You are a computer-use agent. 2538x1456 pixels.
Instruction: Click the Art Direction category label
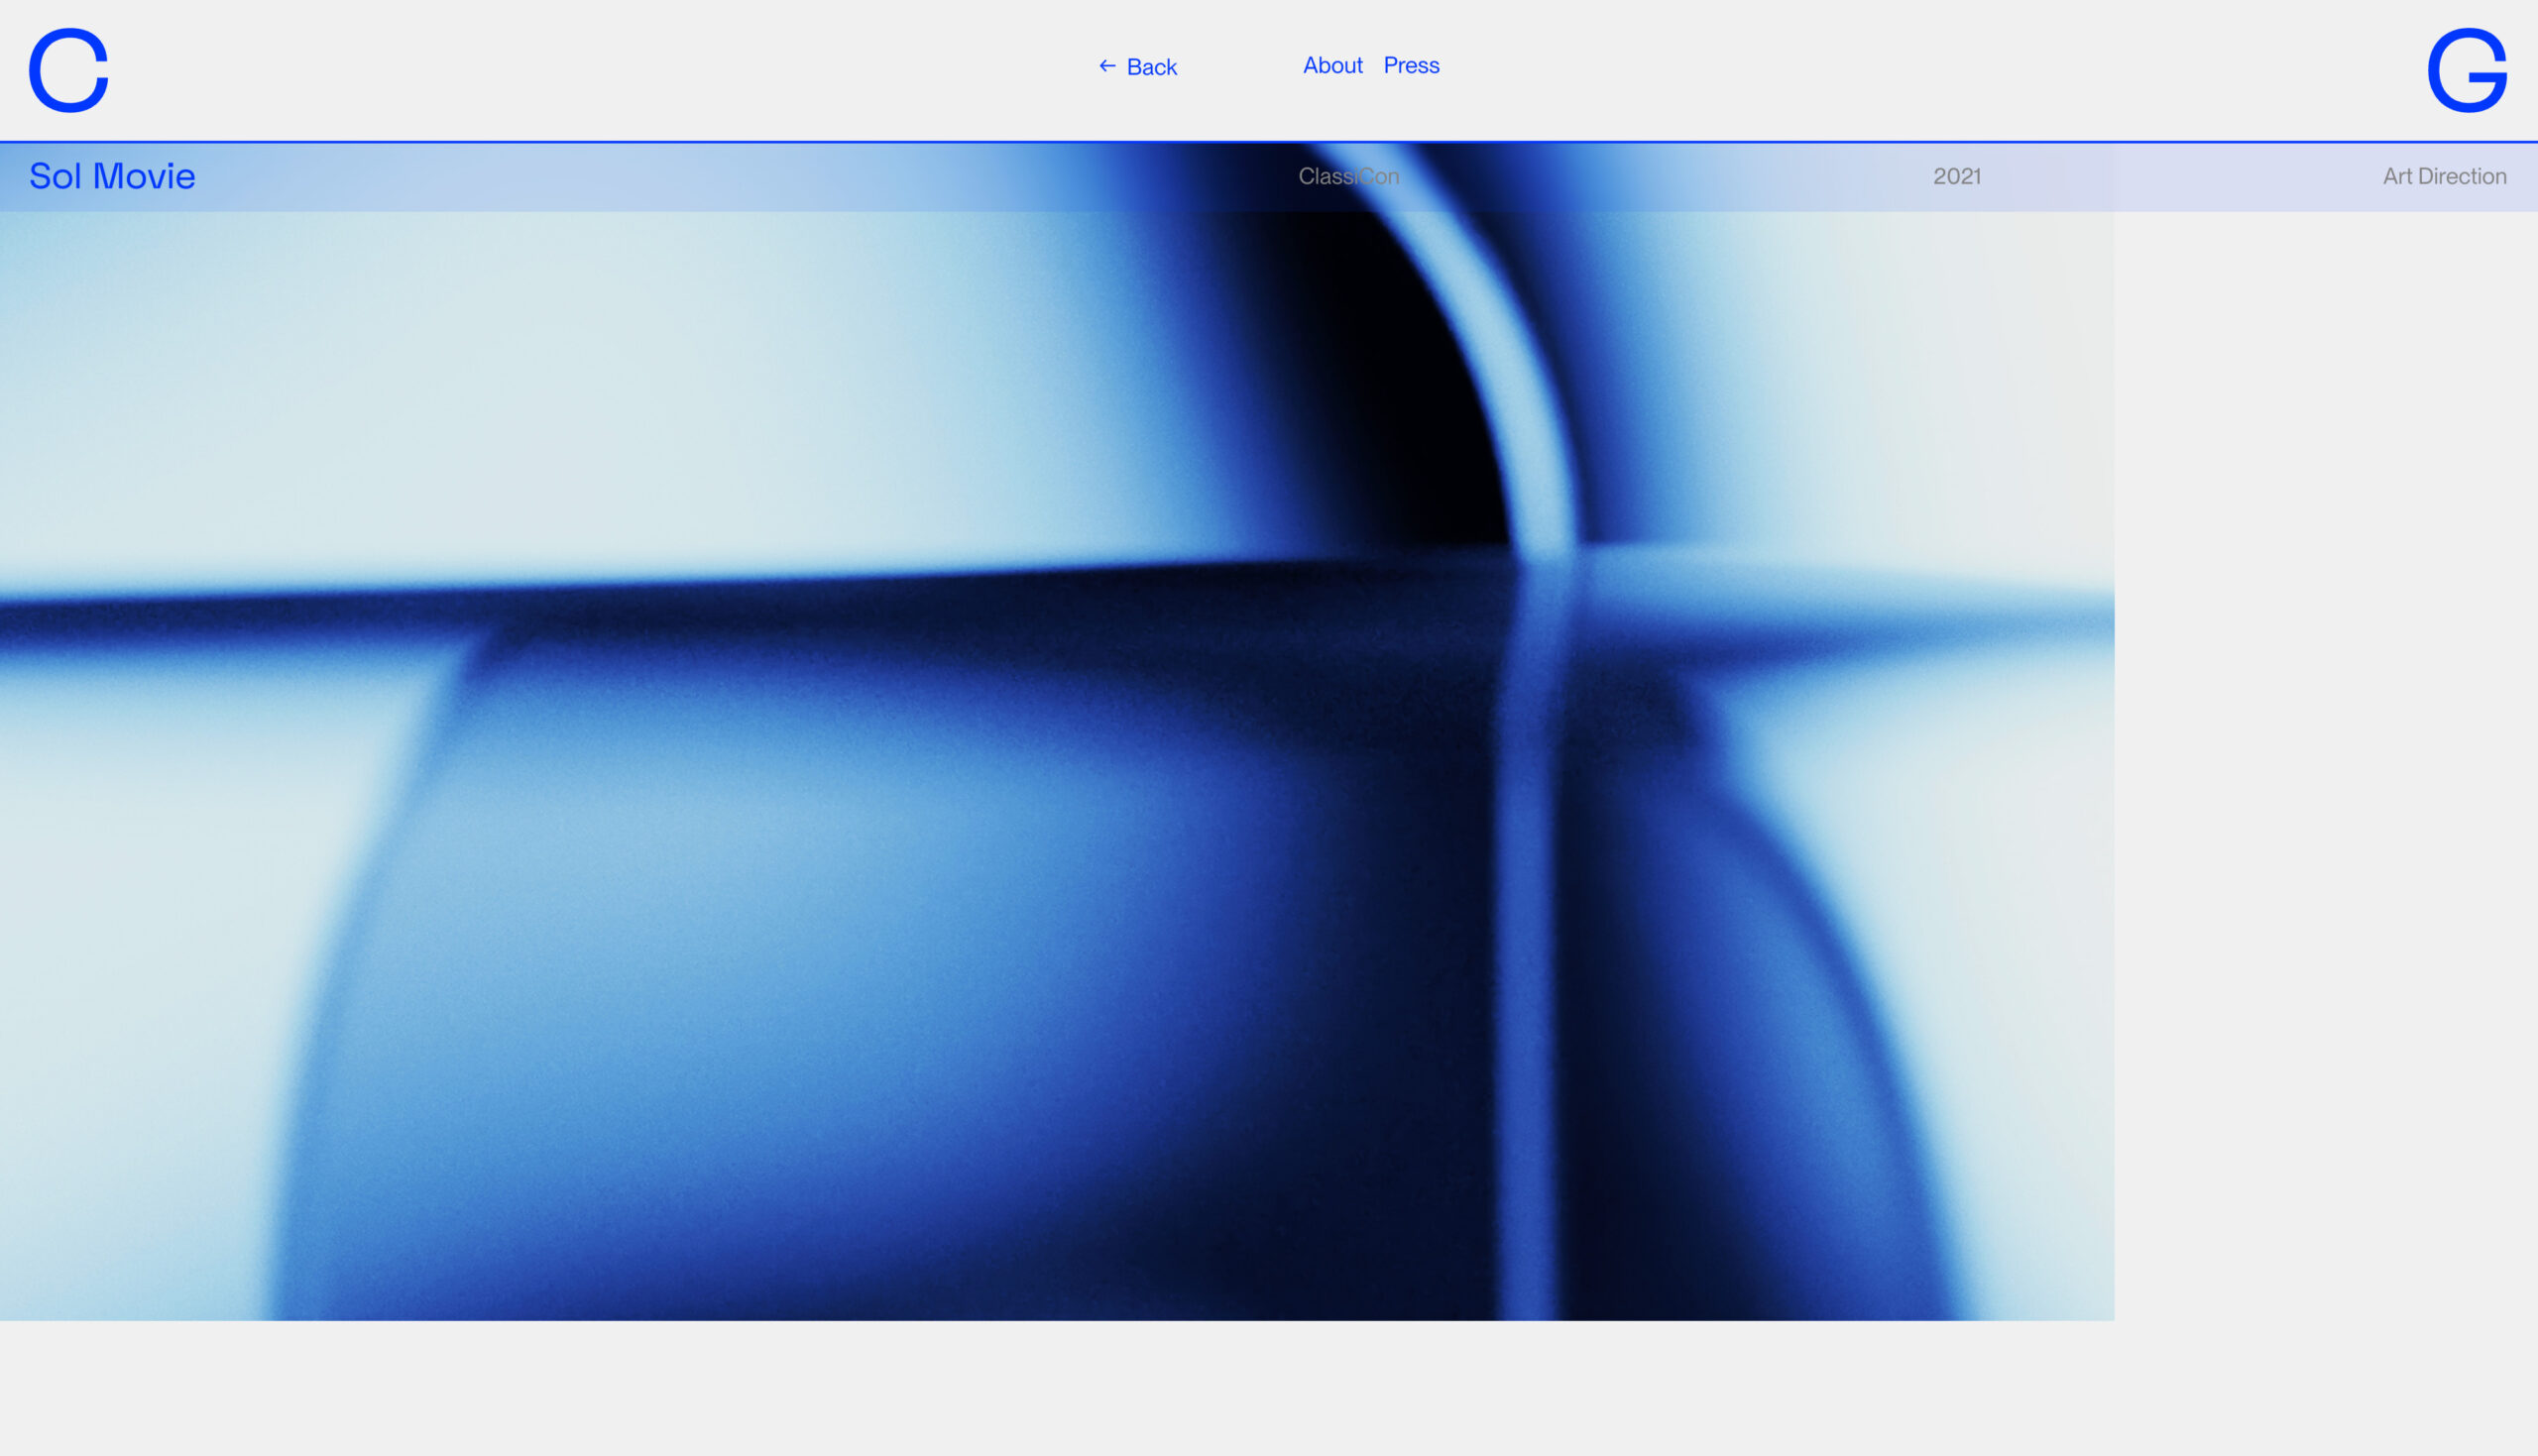click(2444, 176)
